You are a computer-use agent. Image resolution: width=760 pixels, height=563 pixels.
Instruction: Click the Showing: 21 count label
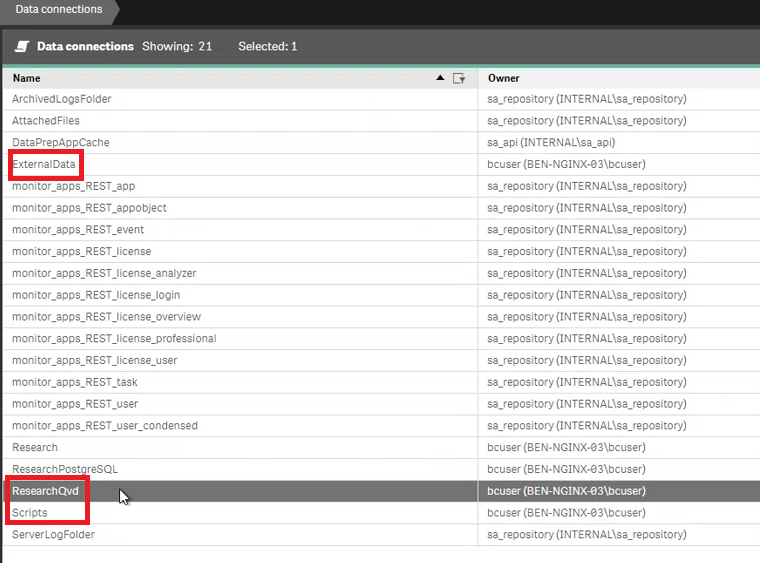(177, 47)
